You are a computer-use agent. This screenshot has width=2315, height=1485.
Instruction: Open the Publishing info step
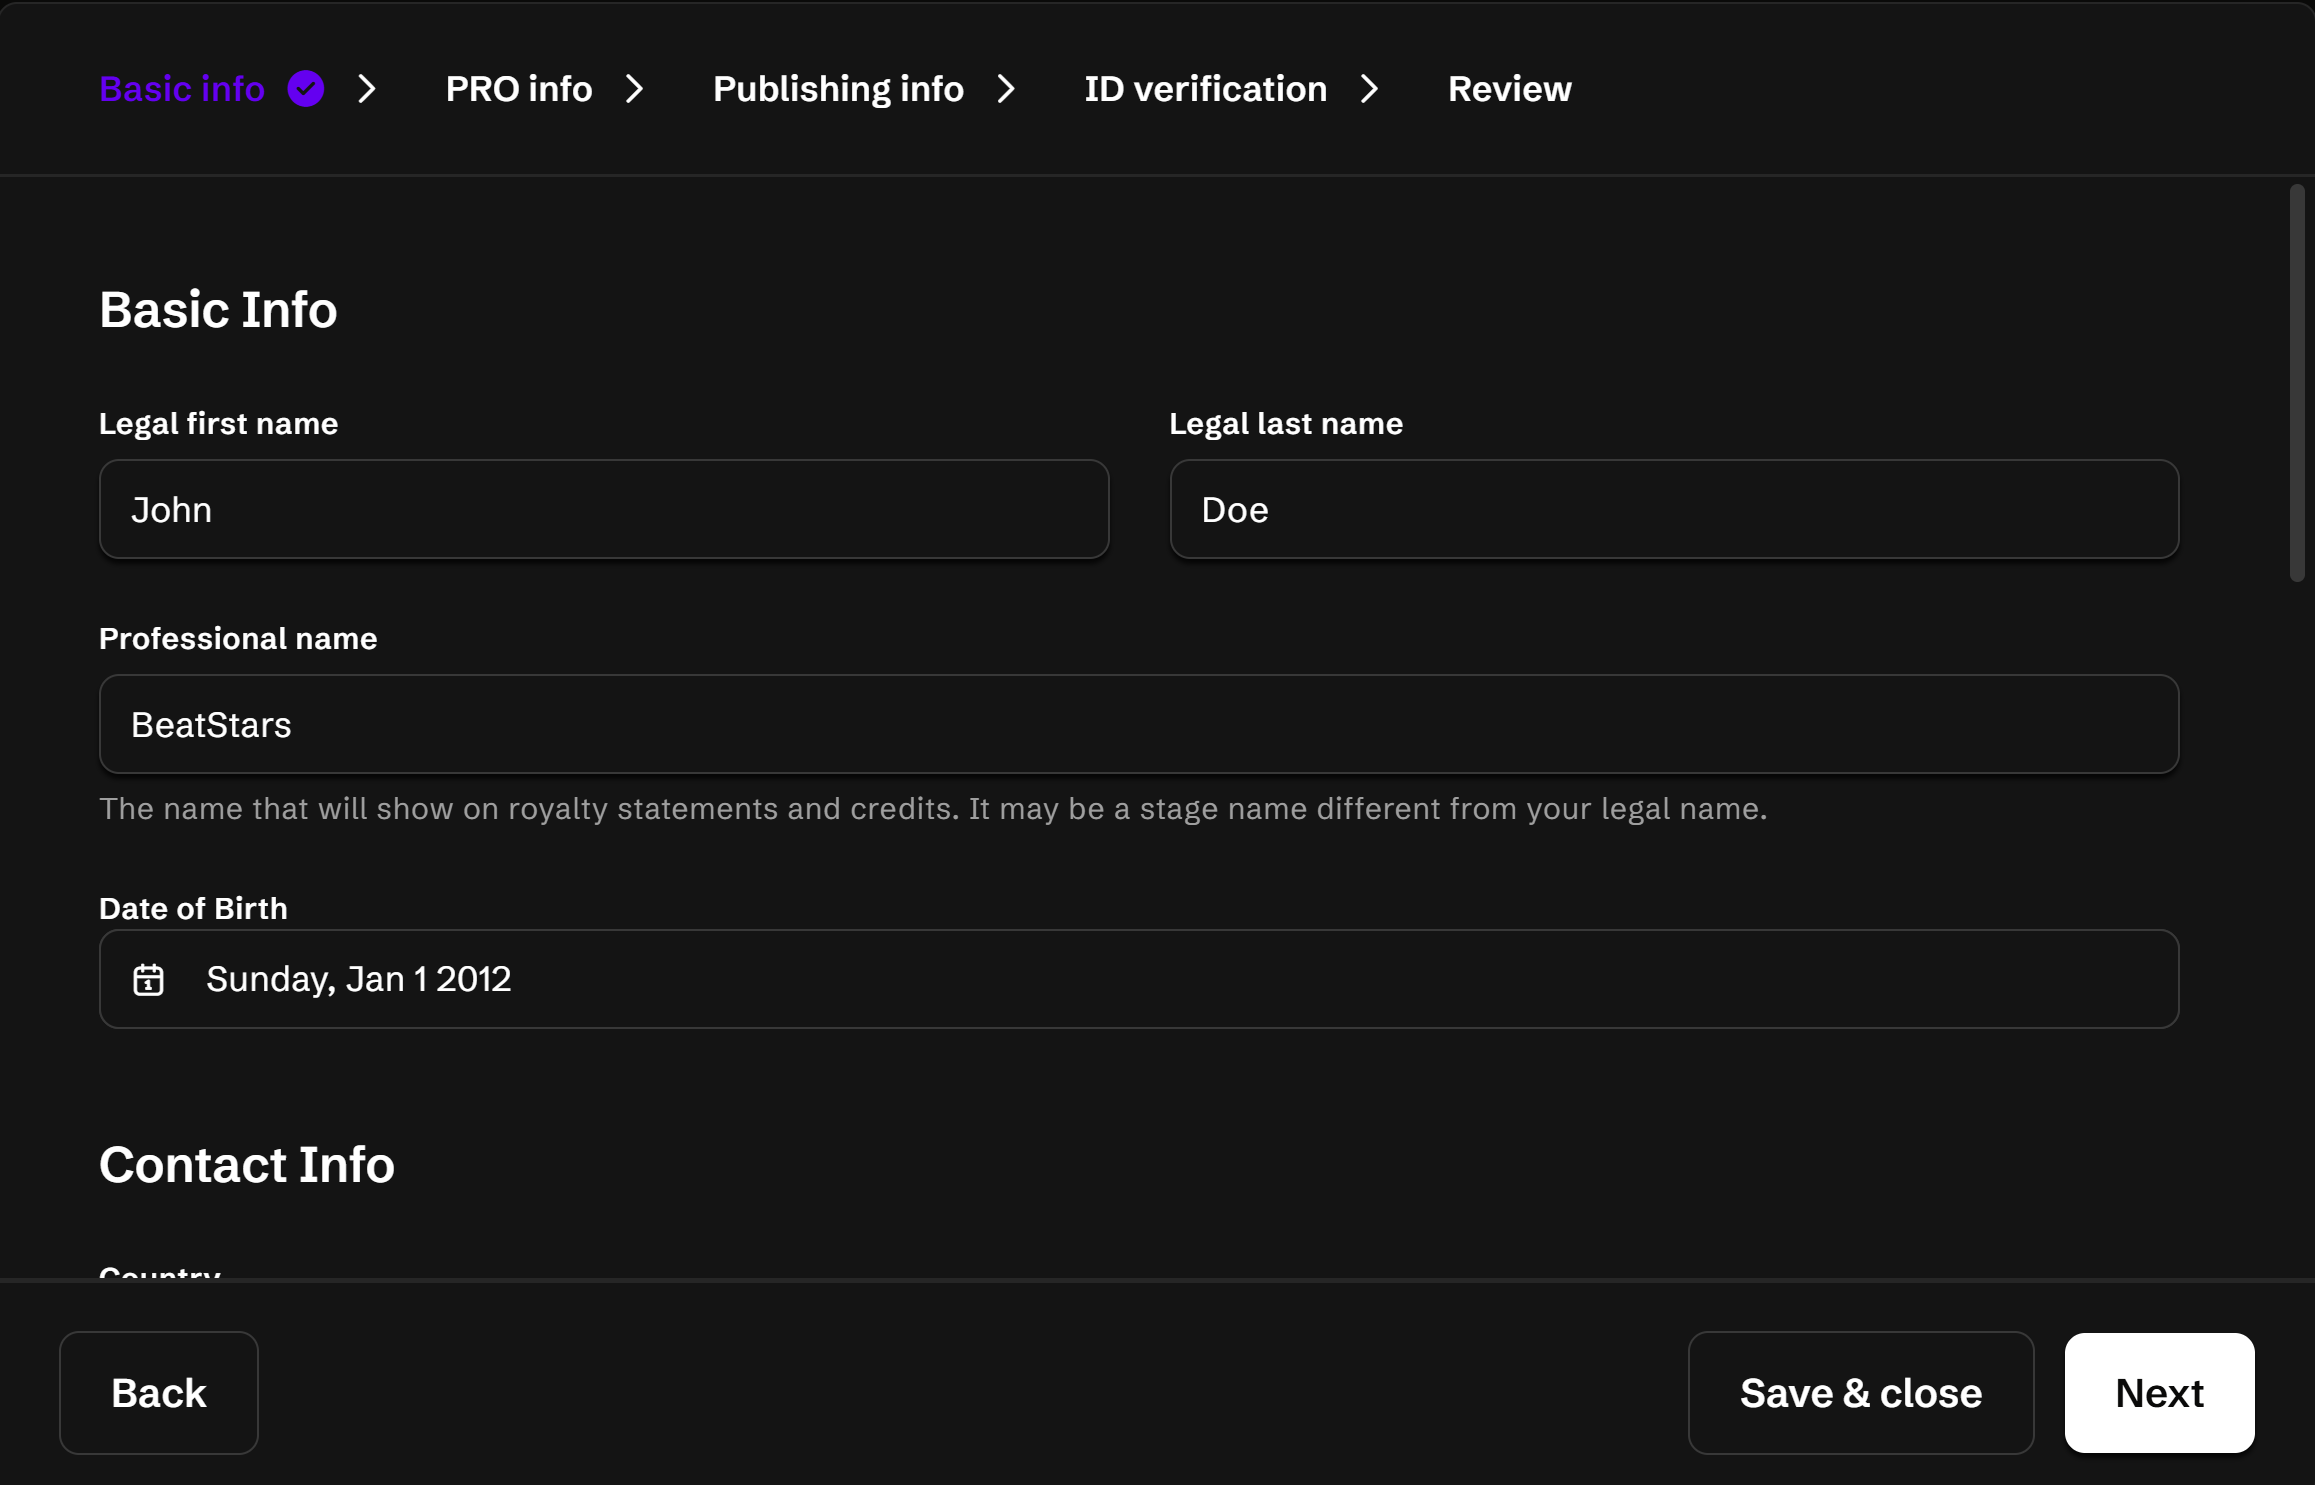837,89
